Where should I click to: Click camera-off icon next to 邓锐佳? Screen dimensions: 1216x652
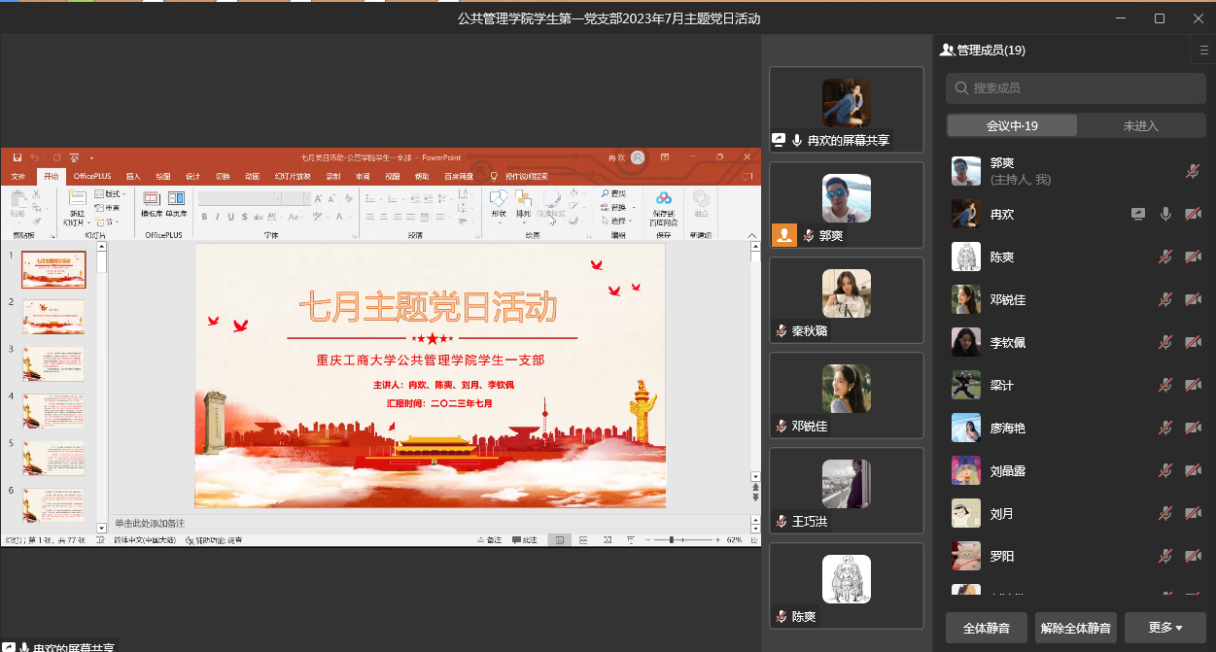(x=1192, y=300)
